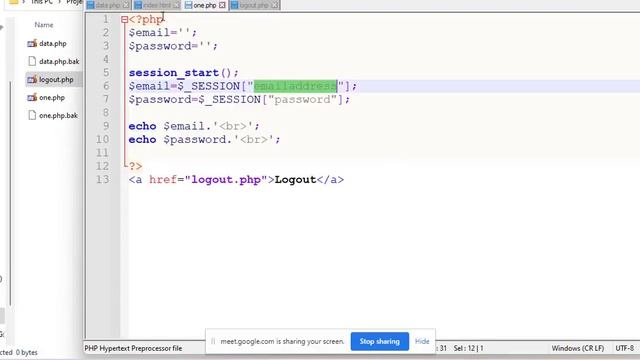Click the logout.php file icon
Viewport: 640px width, 360px height.
click(32, 79)
